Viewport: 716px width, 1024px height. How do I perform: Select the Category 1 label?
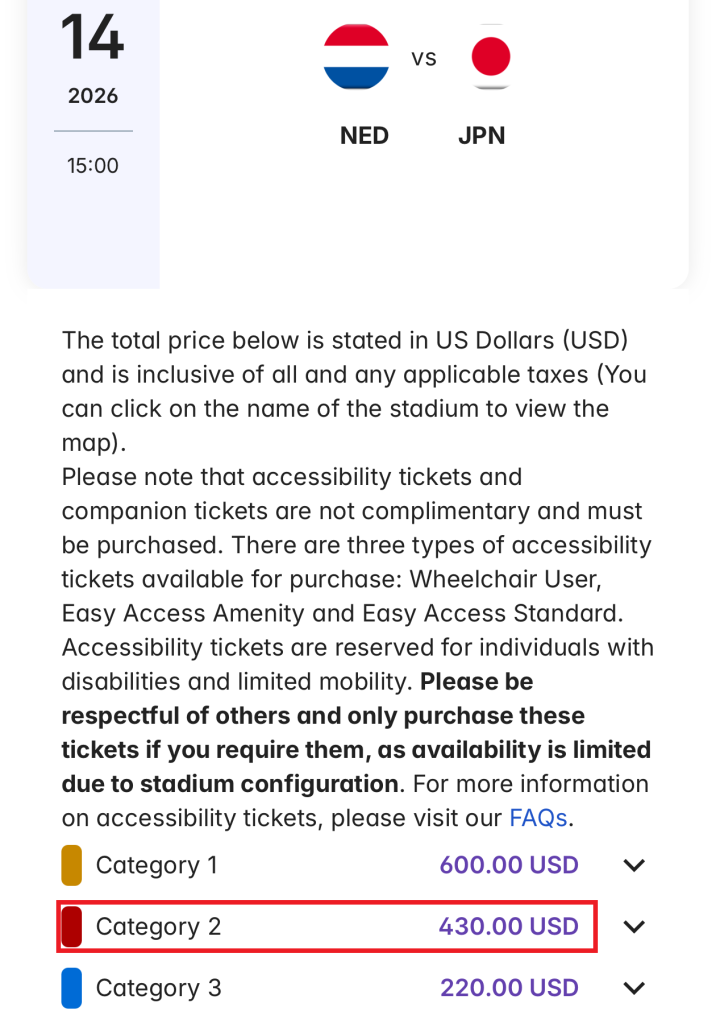156,865
